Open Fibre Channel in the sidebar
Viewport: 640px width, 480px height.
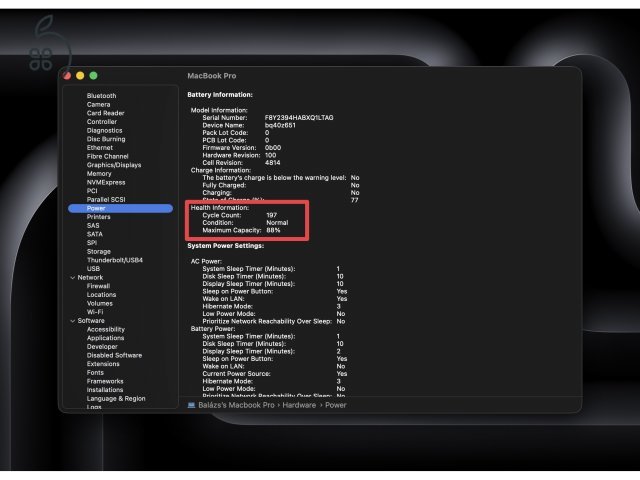tap(107, 156)
